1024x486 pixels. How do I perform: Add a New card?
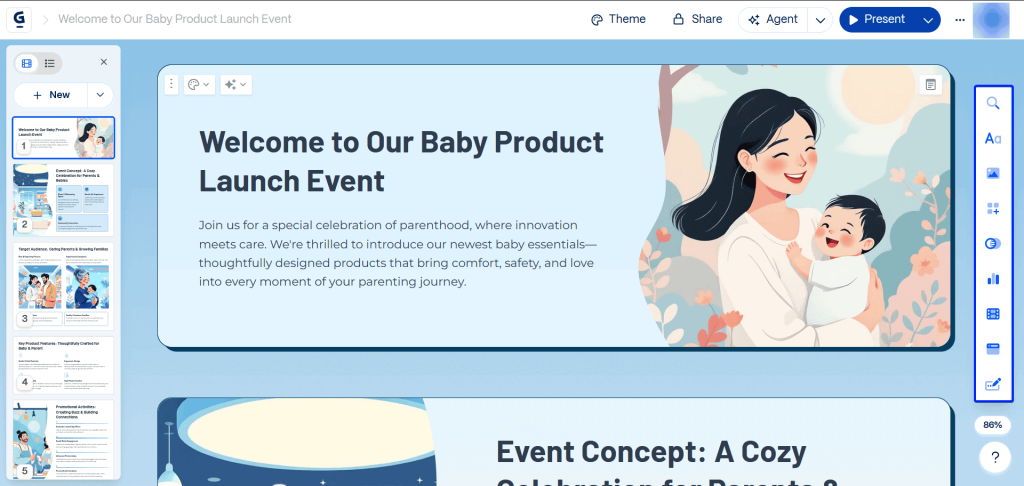(51, 95)
